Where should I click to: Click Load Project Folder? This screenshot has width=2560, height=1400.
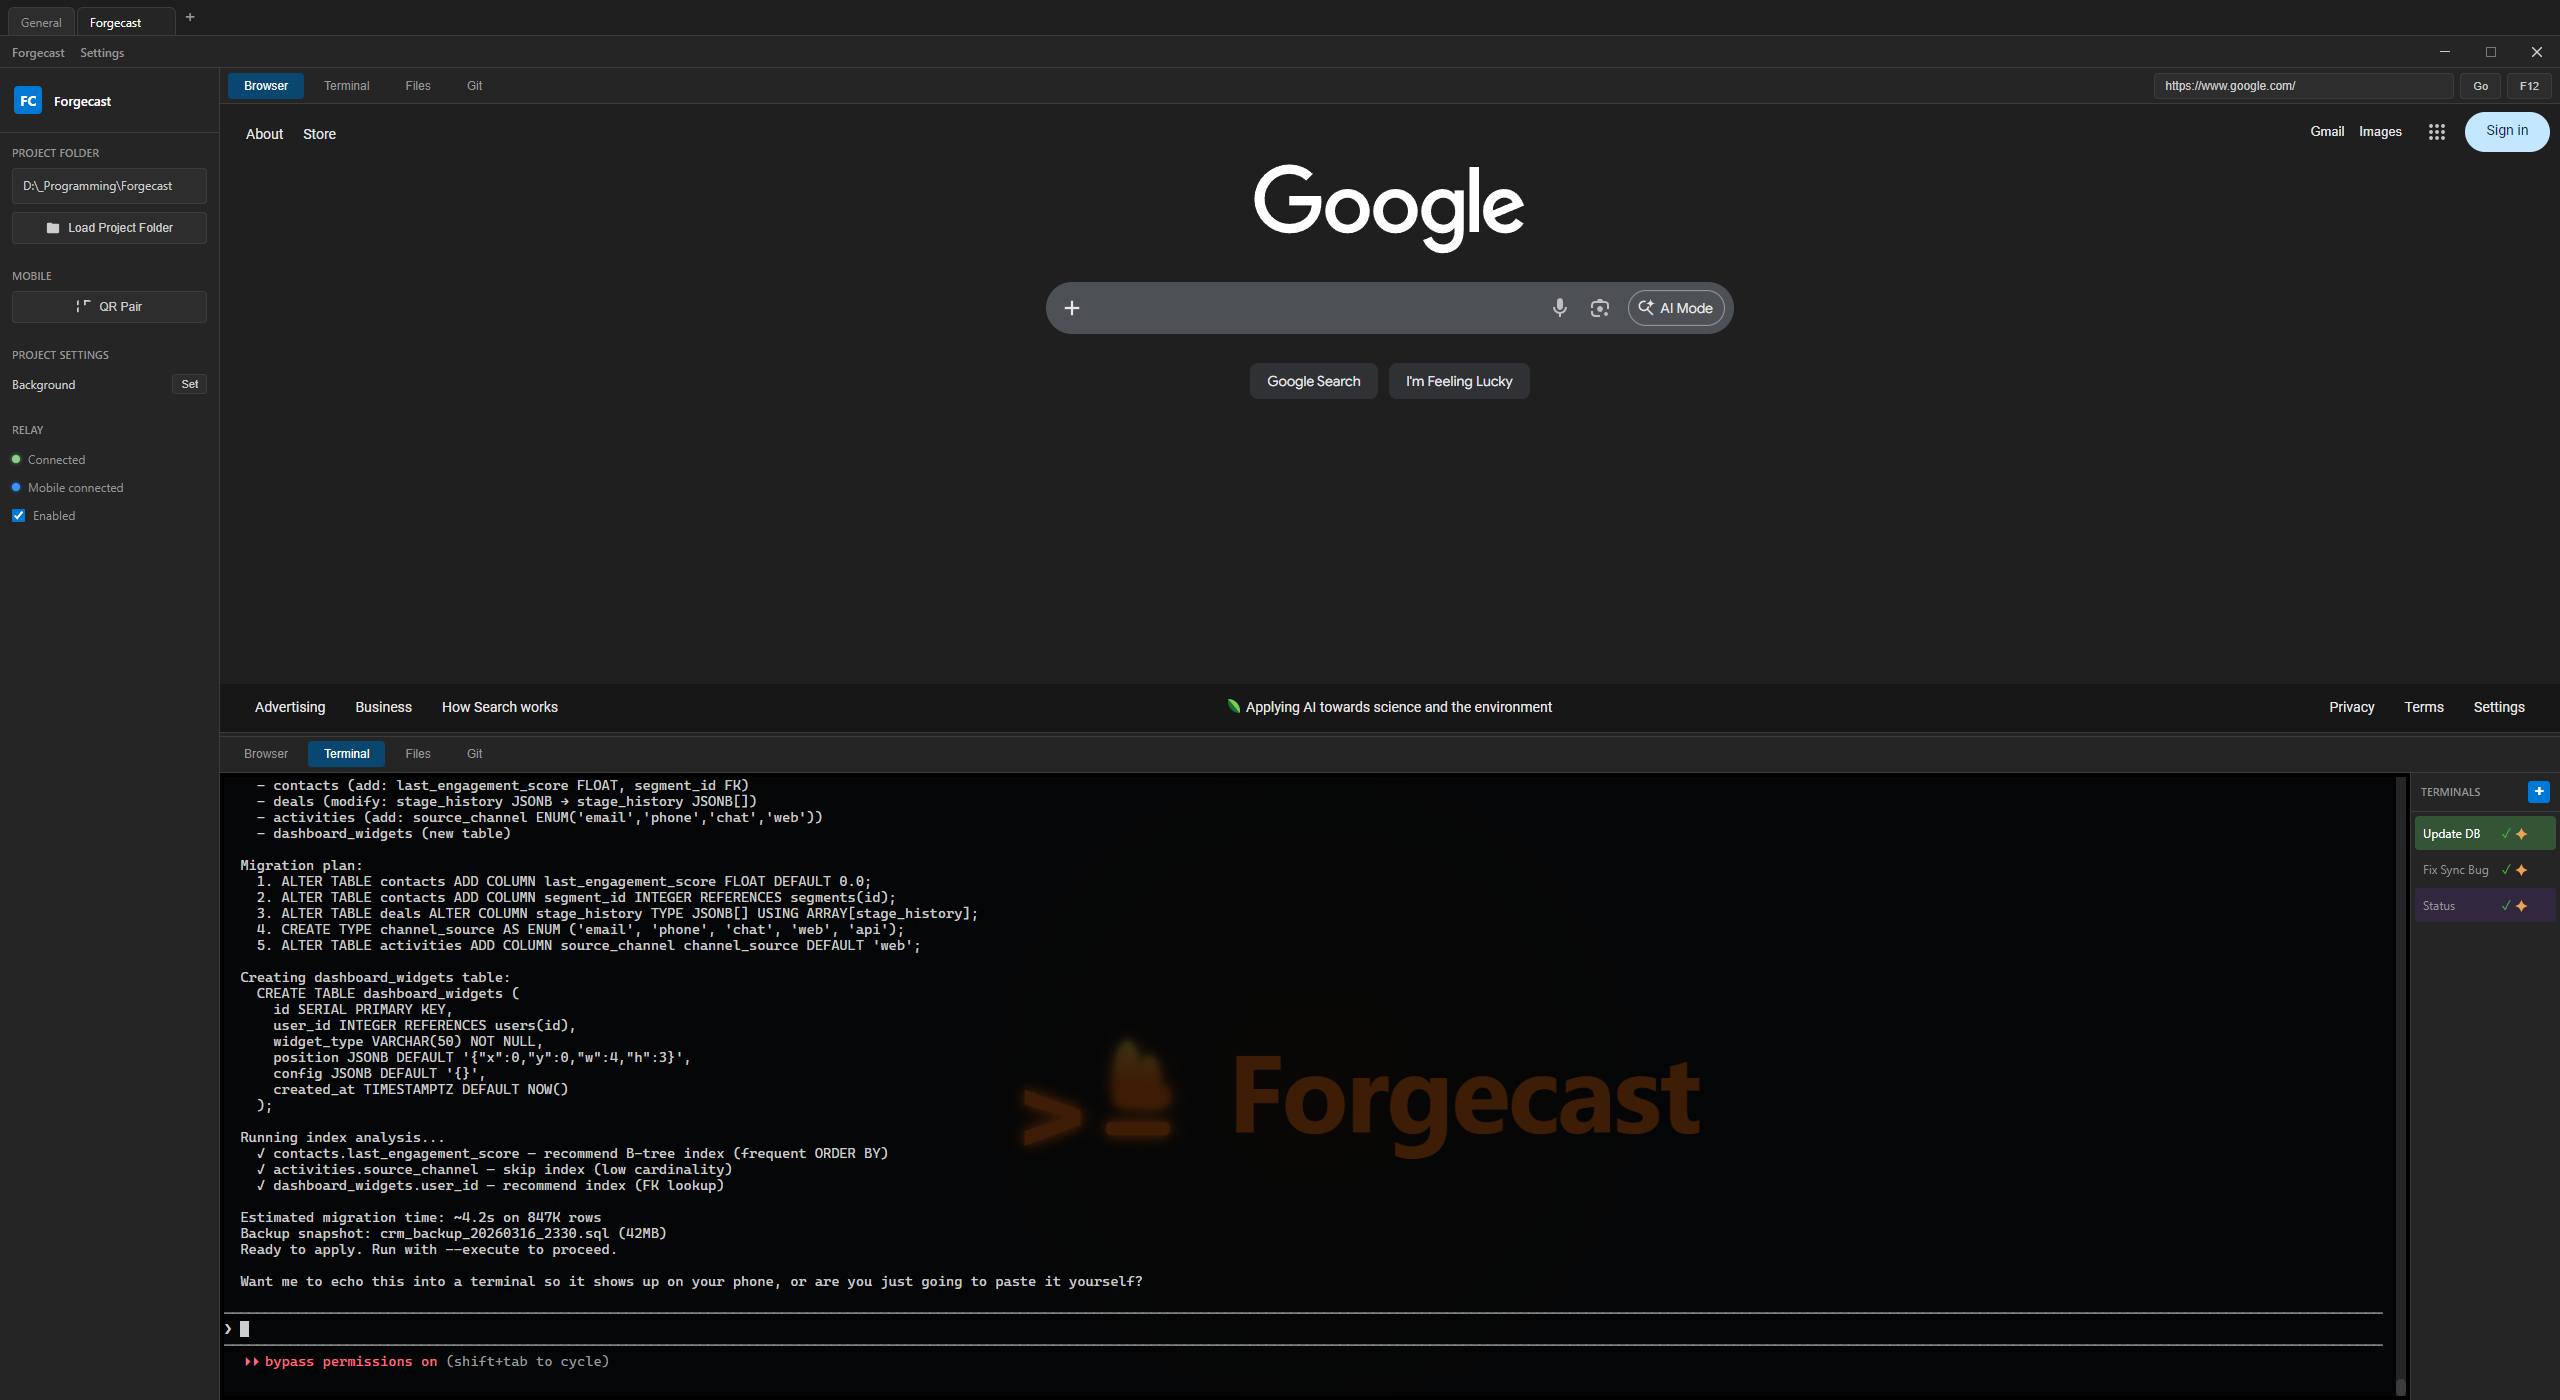pyautogui.click(x=109, y=227)
